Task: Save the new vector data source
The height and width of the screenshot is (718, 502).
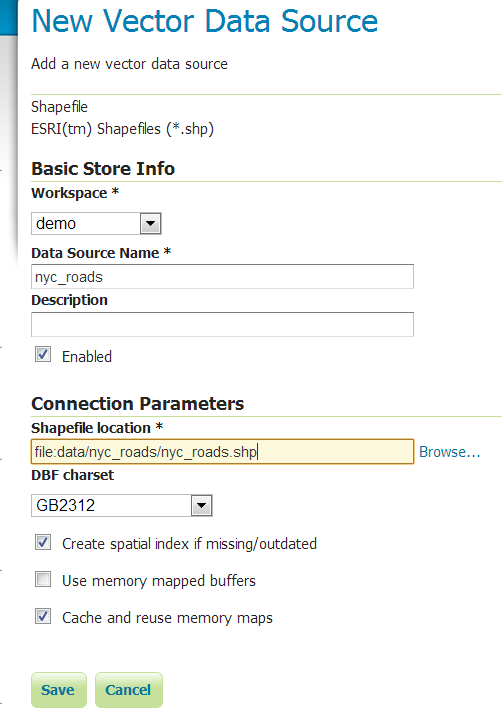Action: (x=59, y=690)
